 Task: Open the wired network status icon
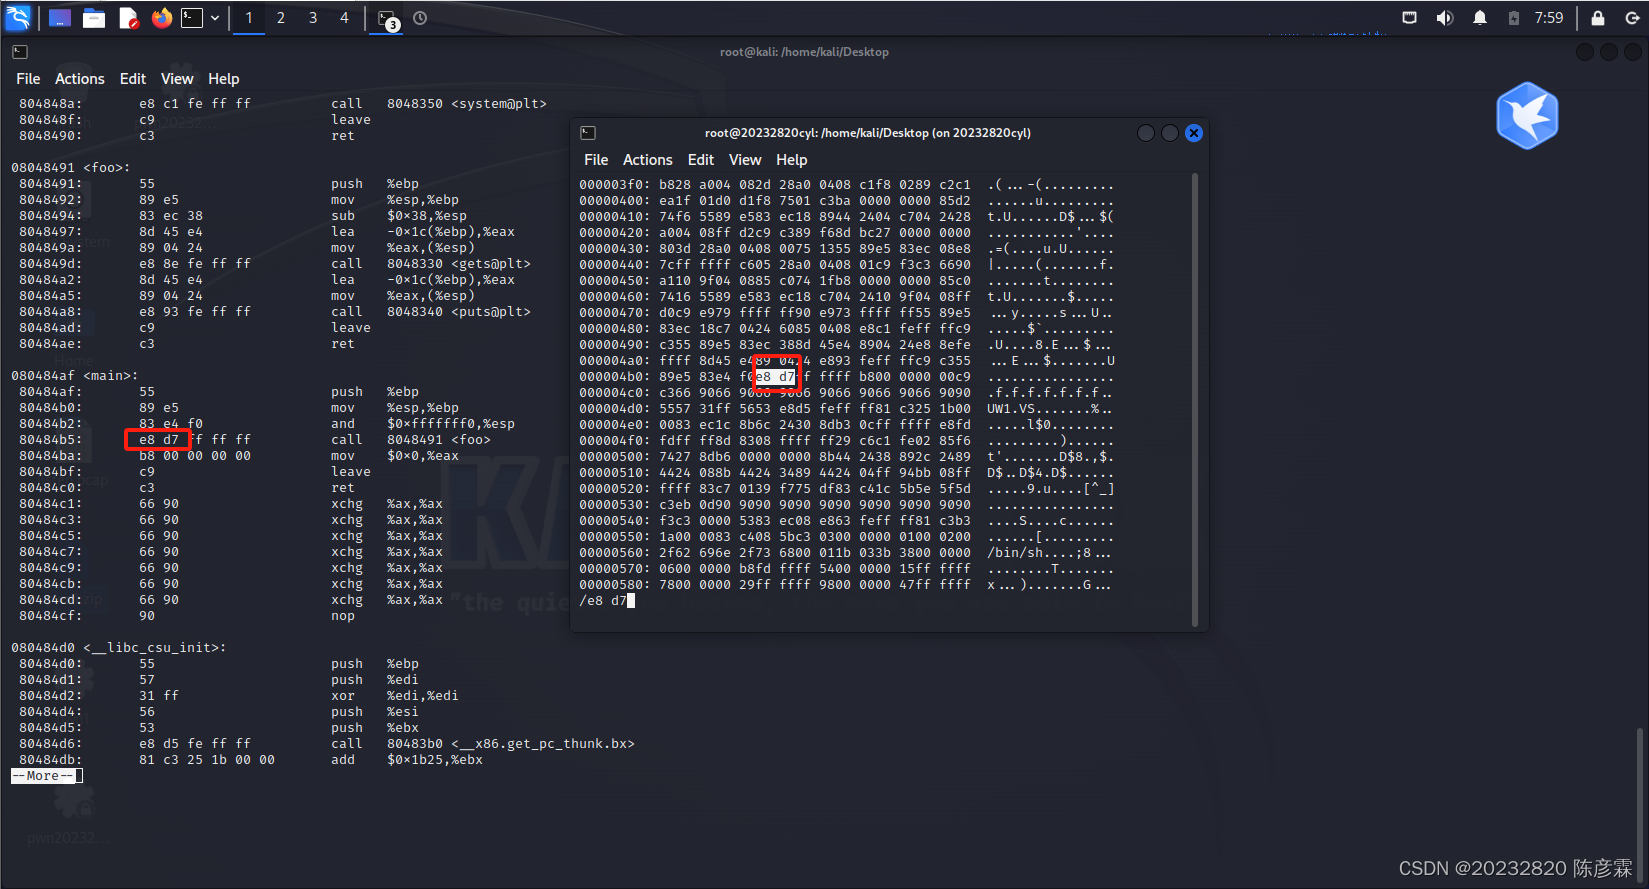[x=1409, y=18]
